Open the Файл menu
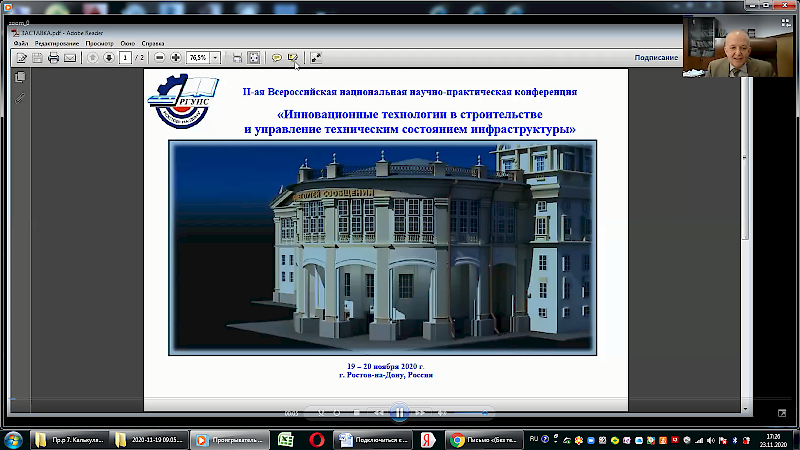The image size is (800, 450). coord(21,44)
